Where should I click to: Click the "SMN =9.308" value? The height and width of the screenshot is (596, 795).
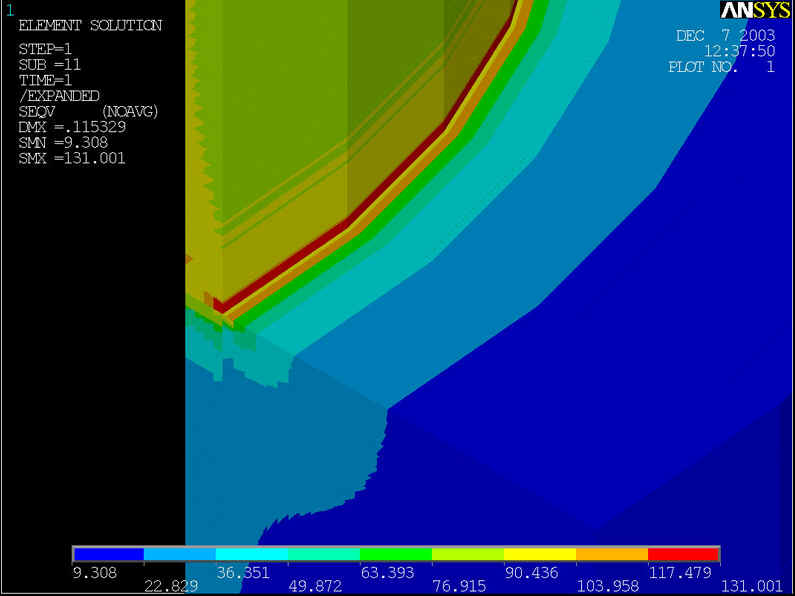63,143
